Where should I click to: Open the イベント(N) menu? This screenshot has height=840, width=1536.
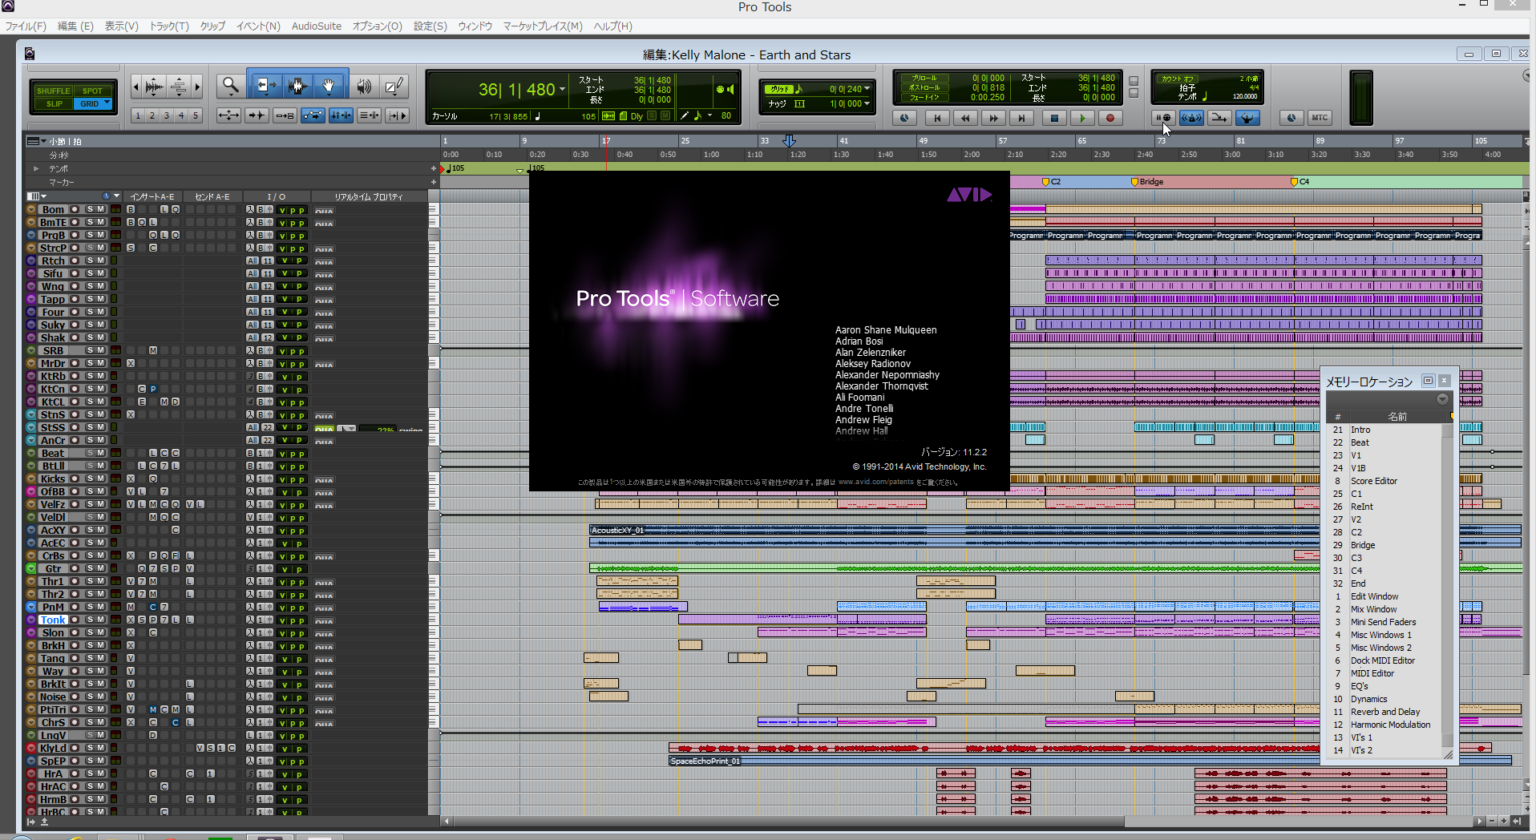258,26
